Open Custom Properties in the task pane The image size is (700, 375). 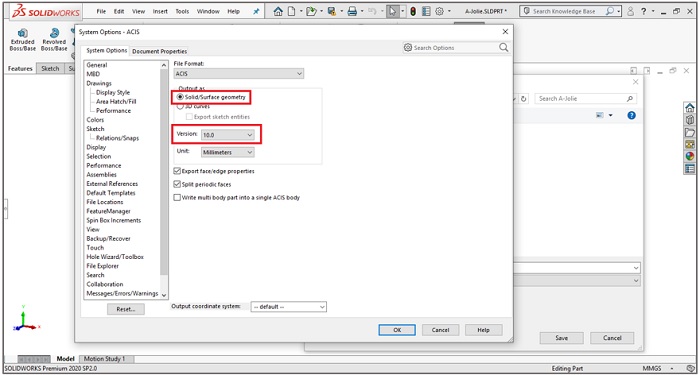(x=690, y=168)
